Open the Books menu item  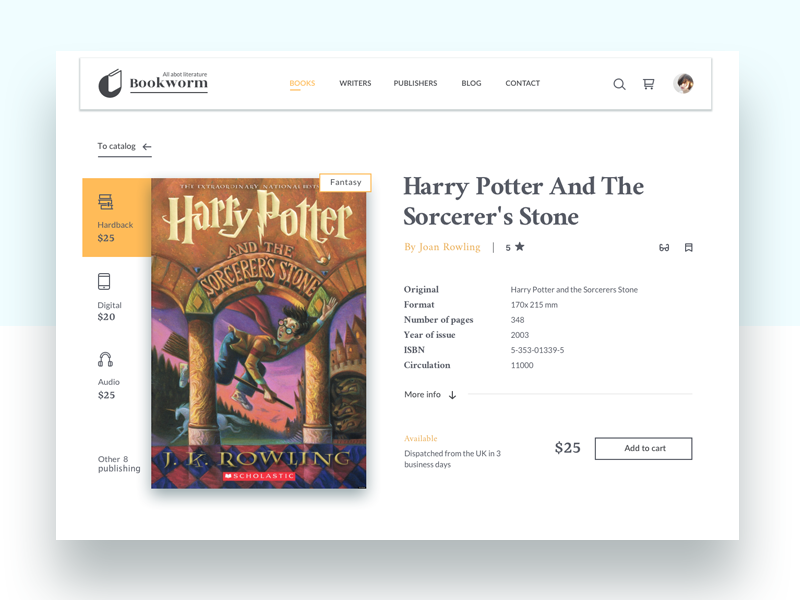click(x=302, y=84)
